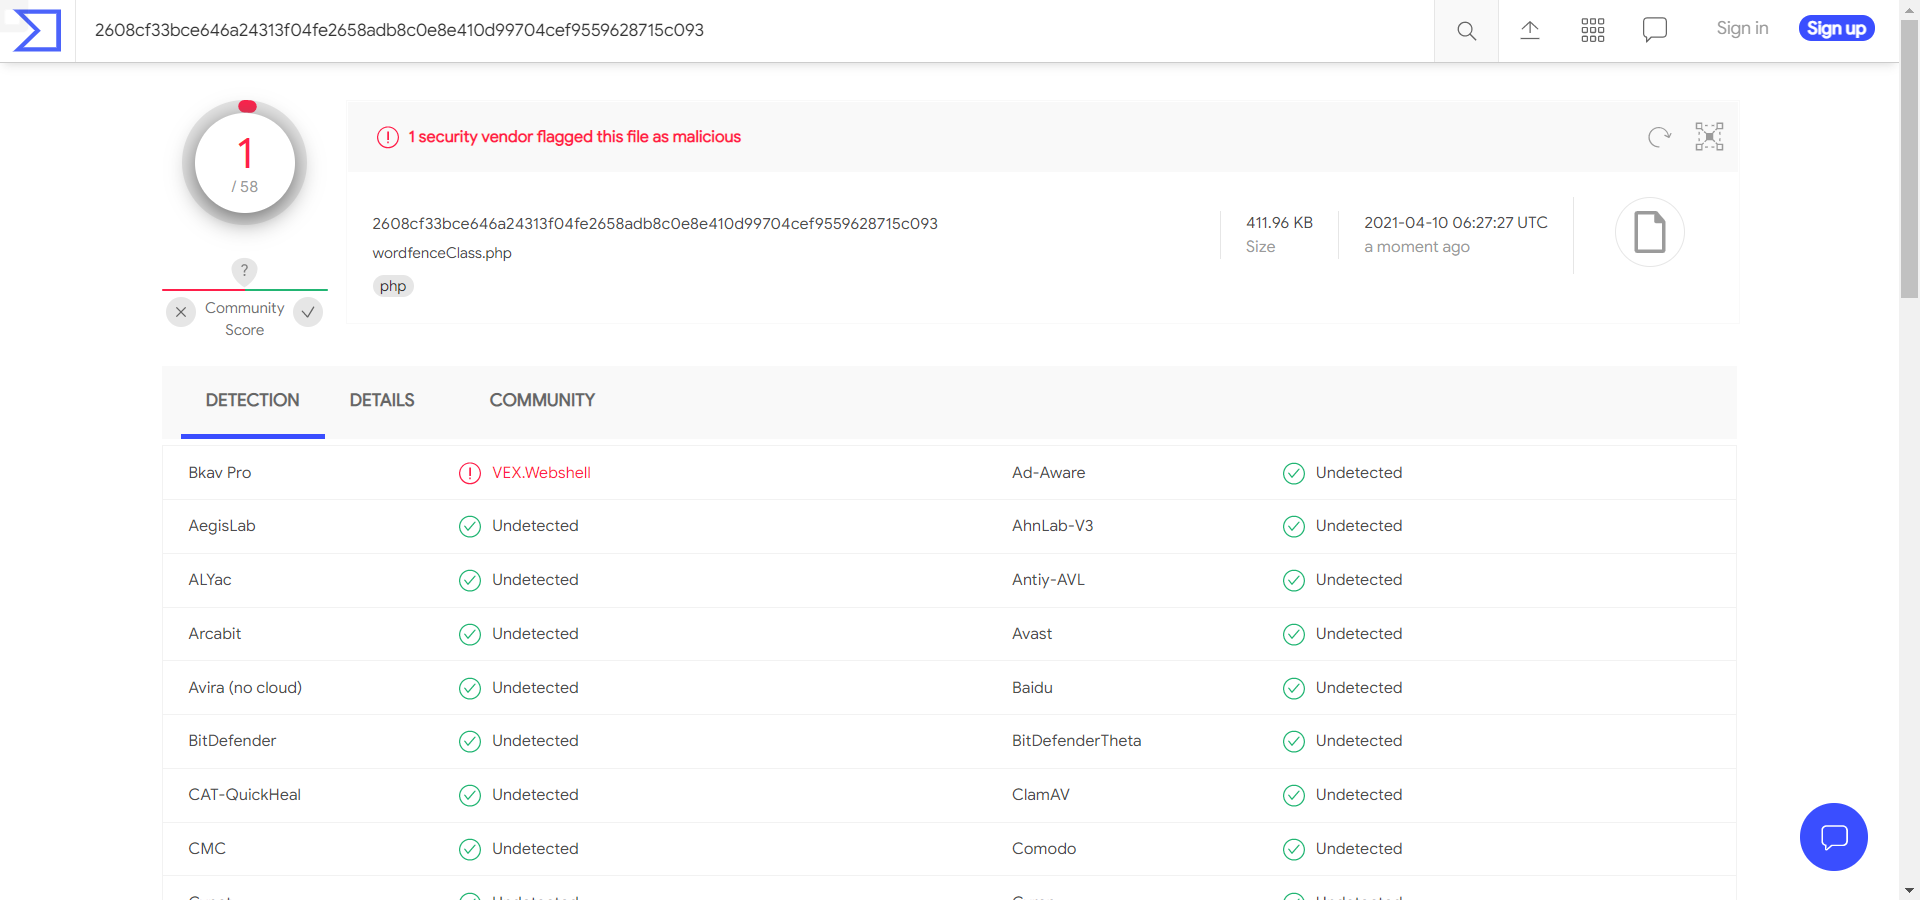Click Avira undetected check icon
Image resolution: width=1920 pixels, height=900 pixels.
pos(470,688)
